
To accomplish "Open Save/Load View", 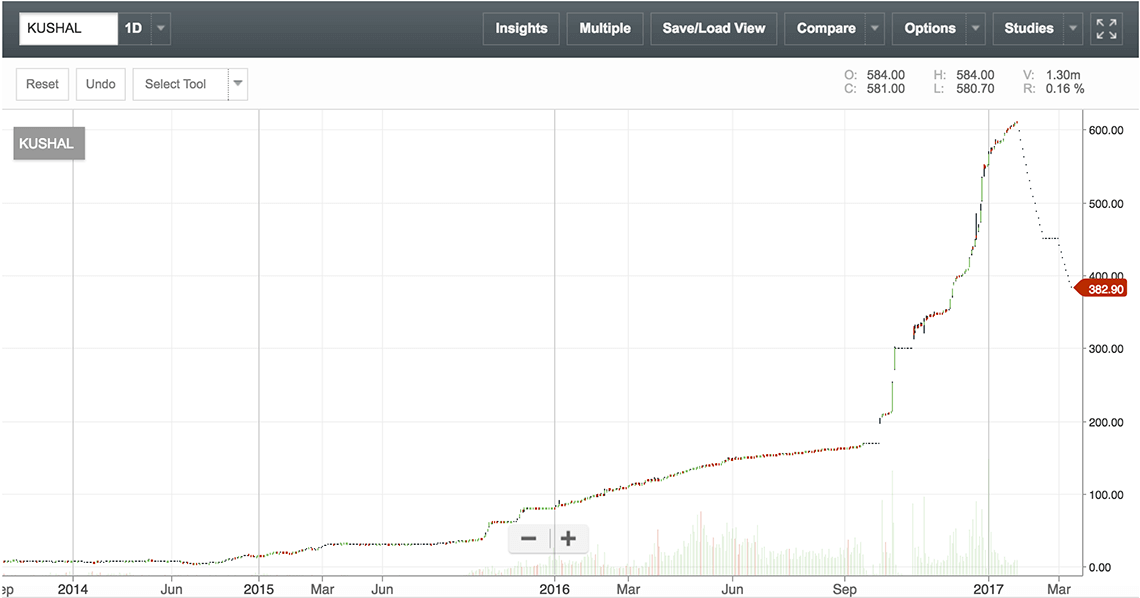I will coord(713,29).
